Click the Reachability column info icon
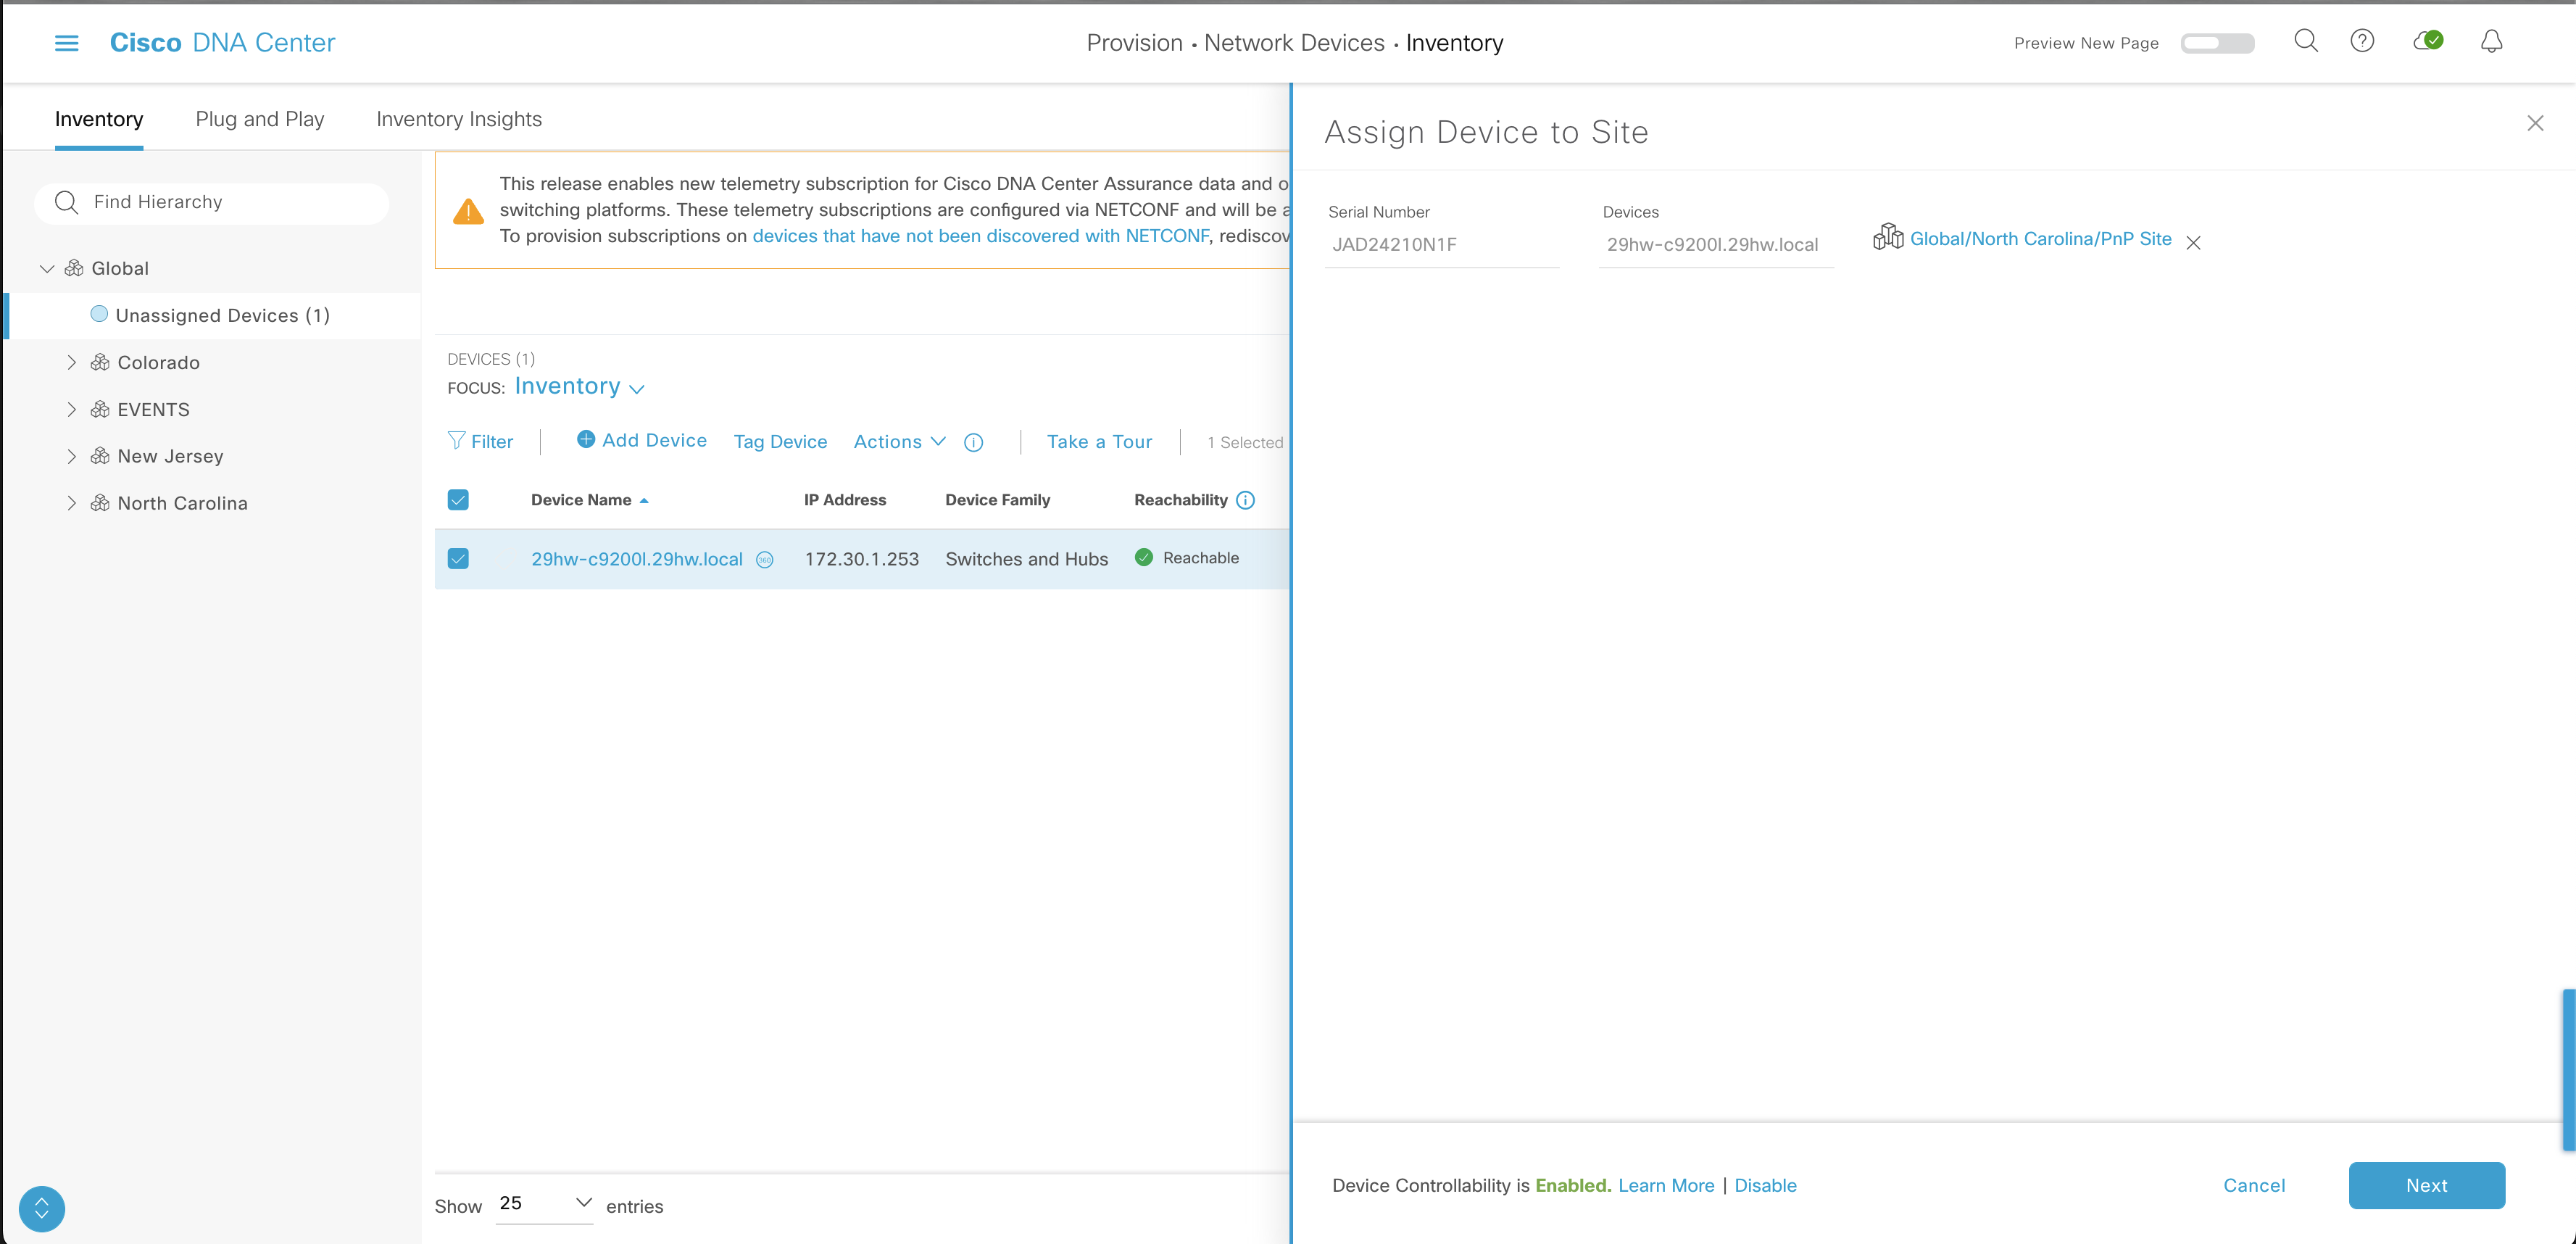 (1245, 500)
